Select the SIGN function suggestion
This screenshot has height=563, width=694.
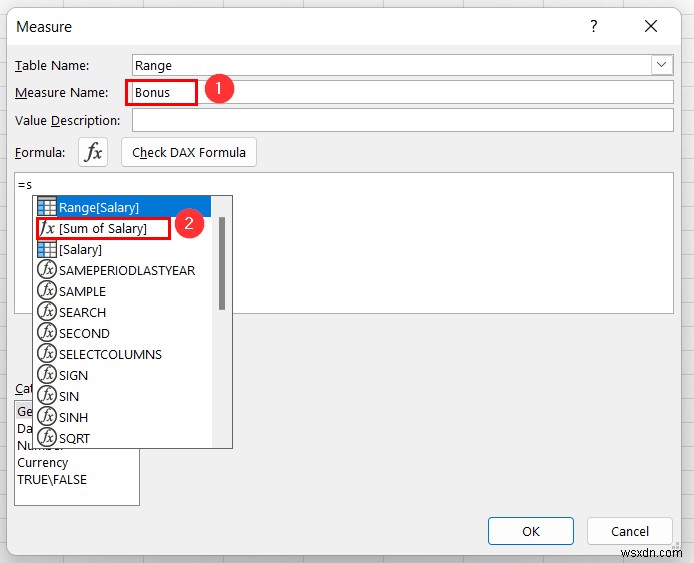point(123,375)
